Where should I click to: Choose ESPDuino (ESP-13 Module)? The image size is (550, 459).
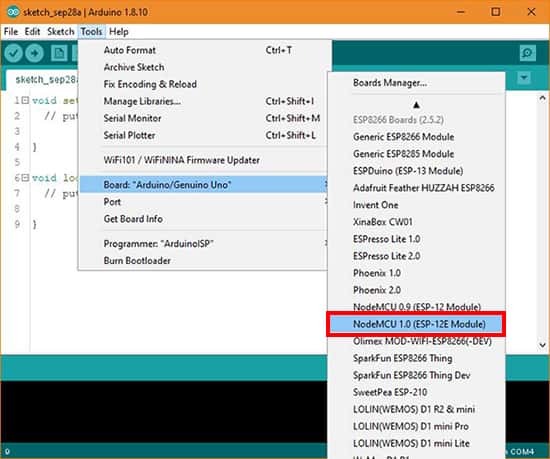[x=416, y=171]
